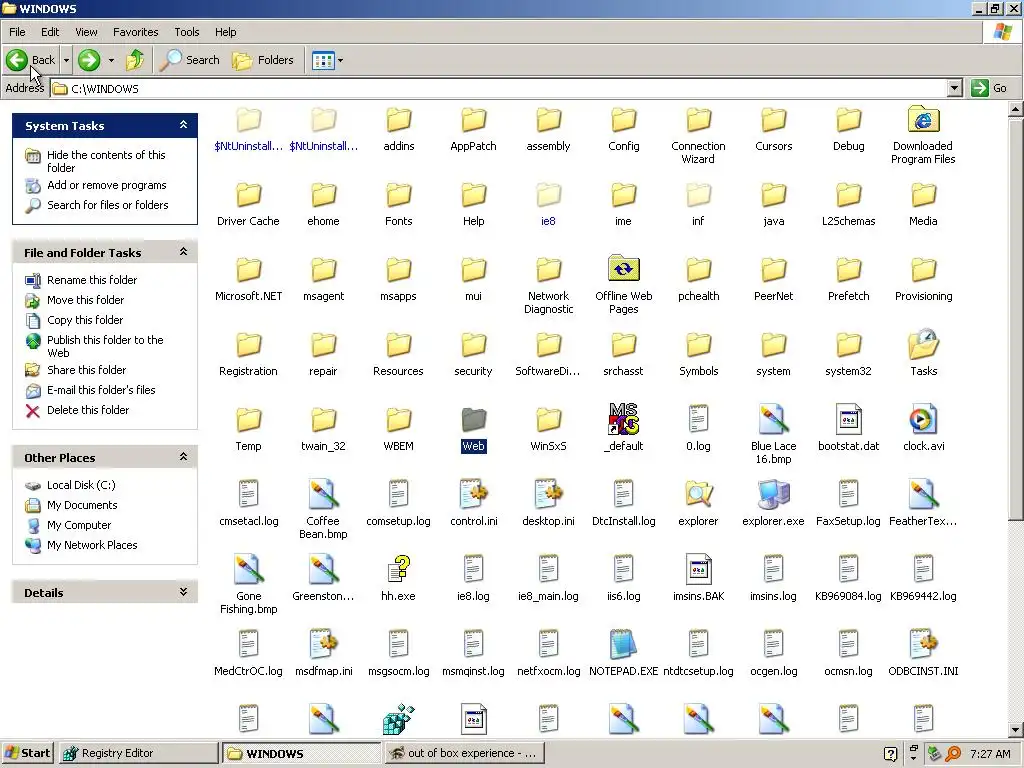Select the desktop.ini file icon
1024x768 pixels.
click(x=549, y=494)
